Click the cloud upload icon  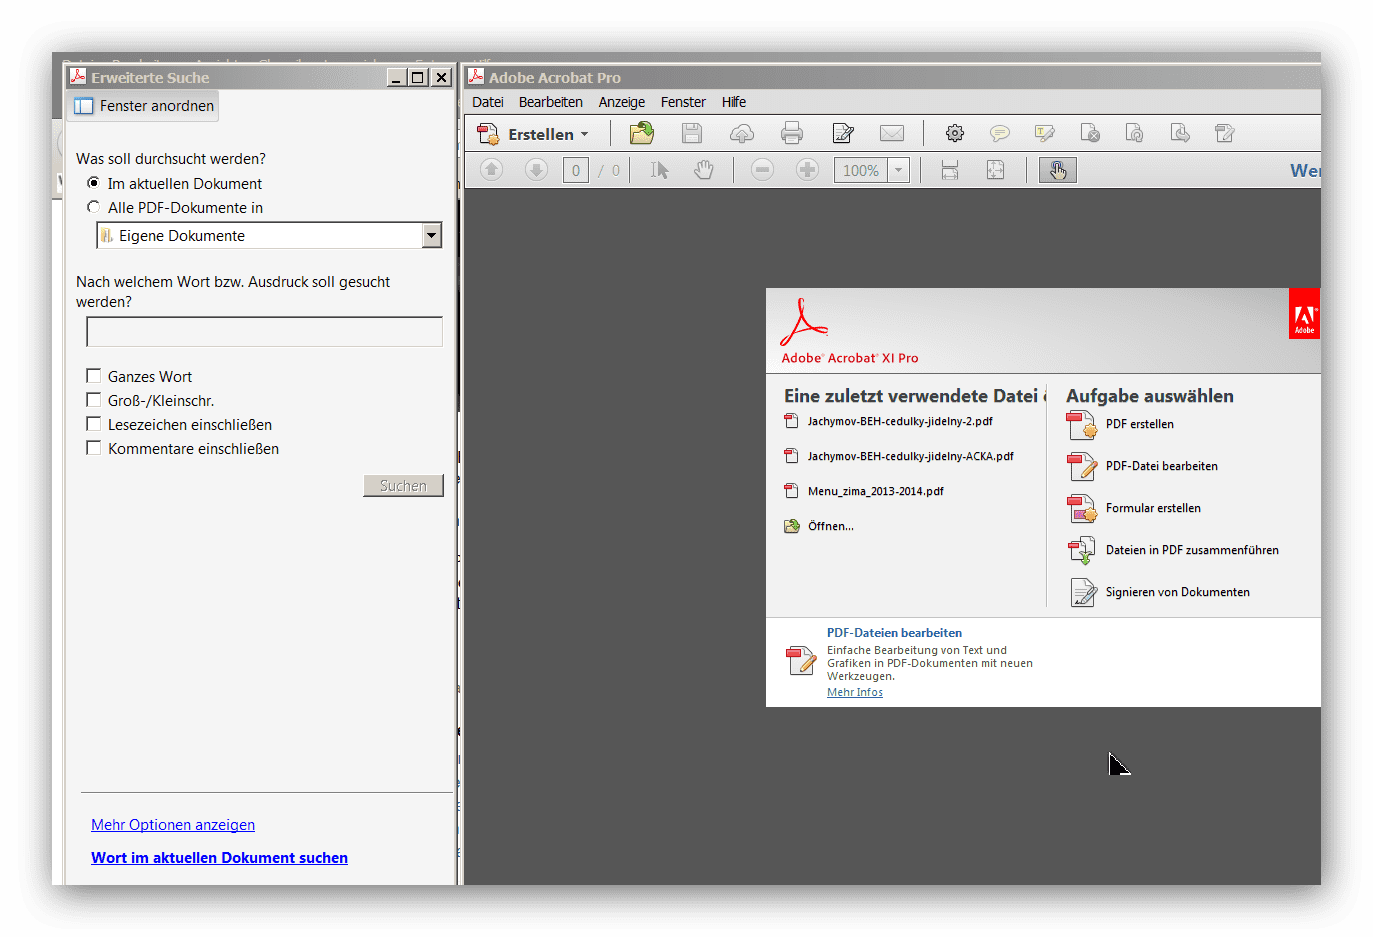[742, 133]
